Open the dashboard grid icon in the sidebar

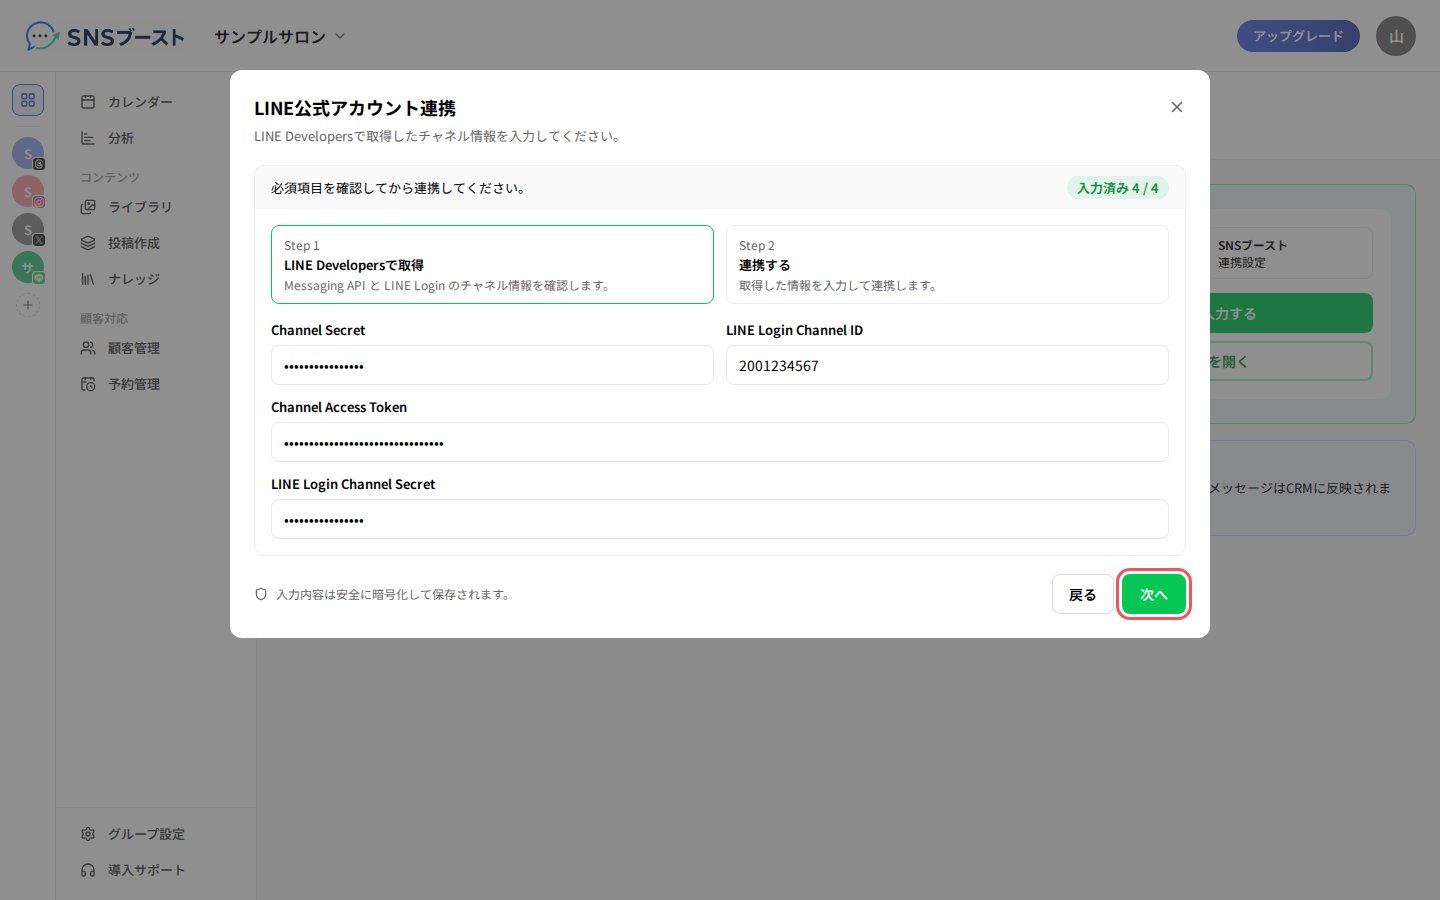click(28, 100)
